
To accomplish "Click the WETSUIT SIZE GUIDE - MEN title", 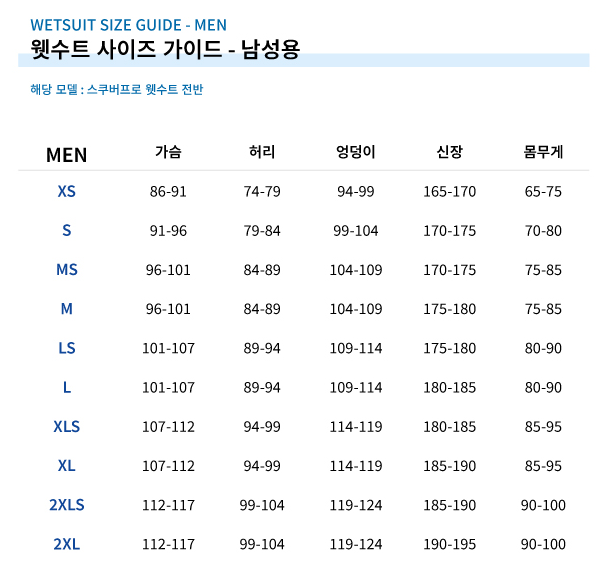I will (x=128, y=25).
